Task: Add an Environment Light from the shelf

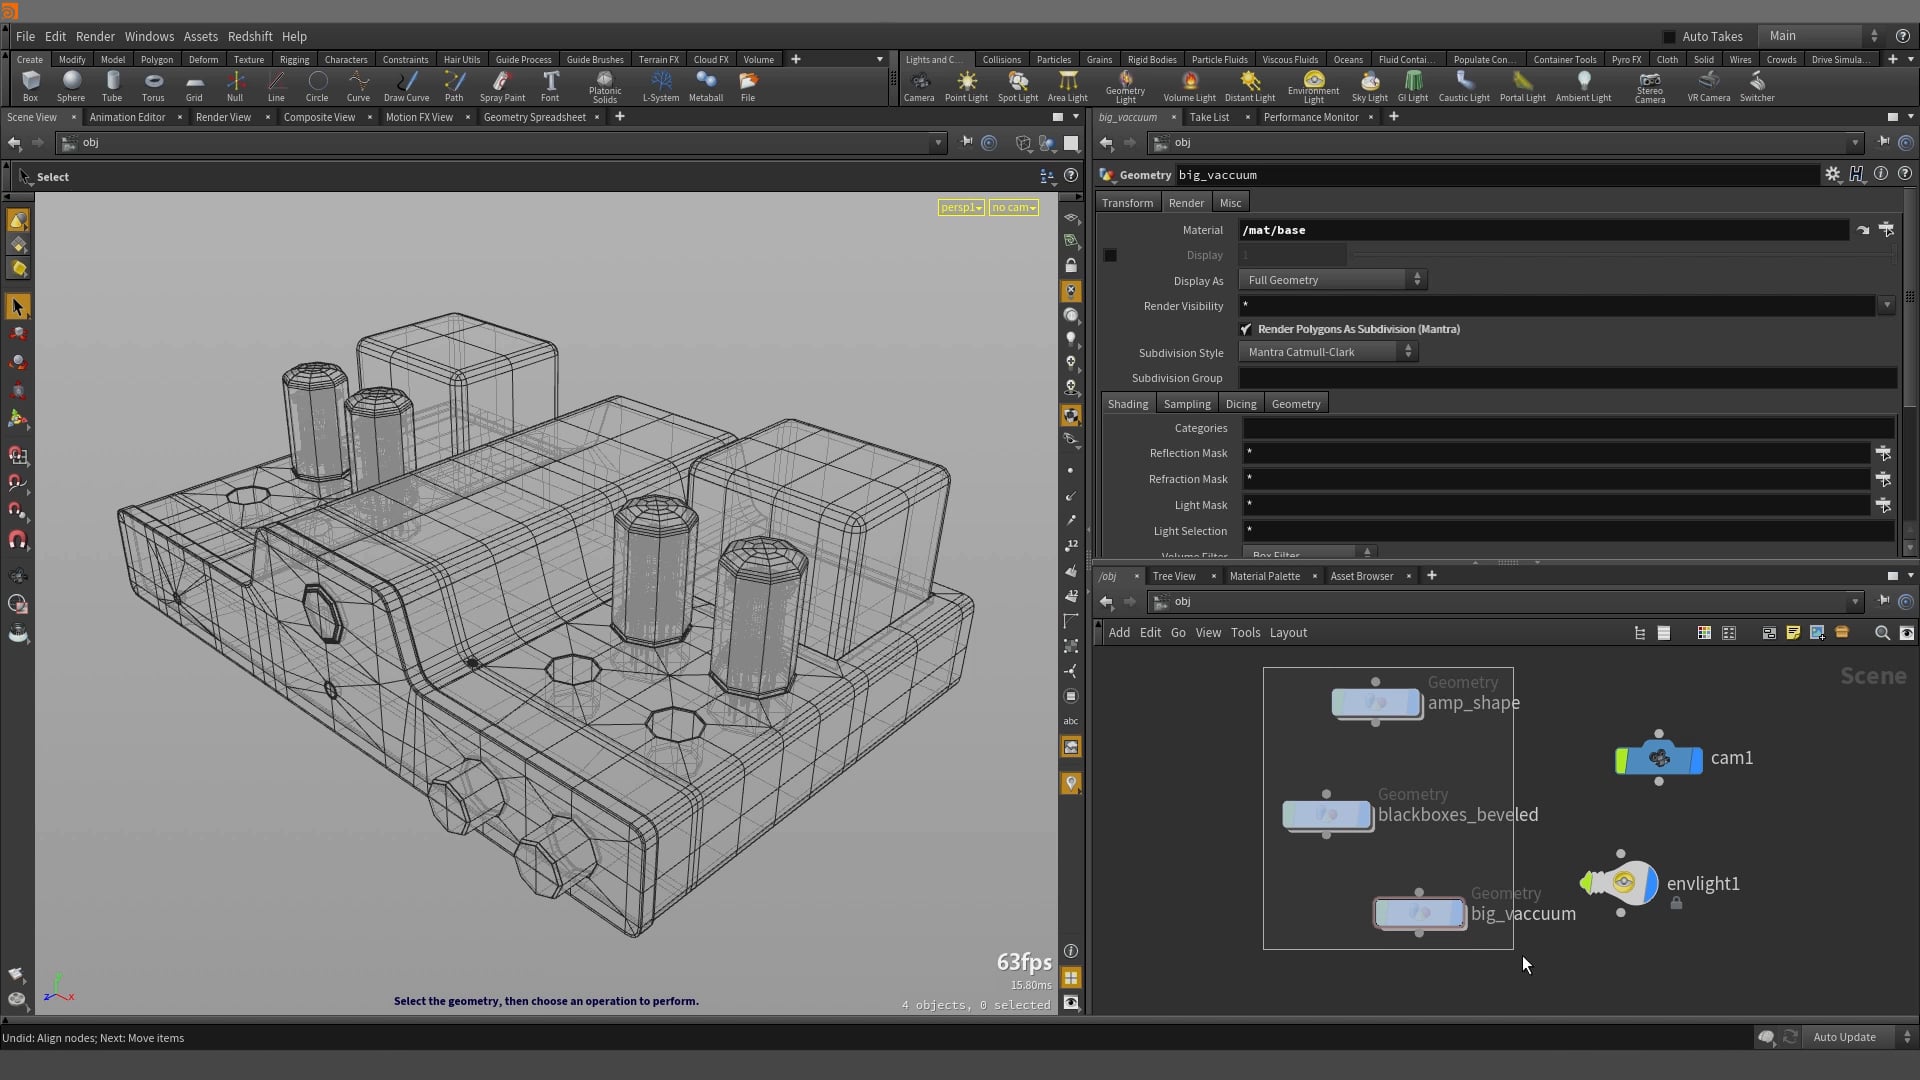Action: click(1313, 86)
